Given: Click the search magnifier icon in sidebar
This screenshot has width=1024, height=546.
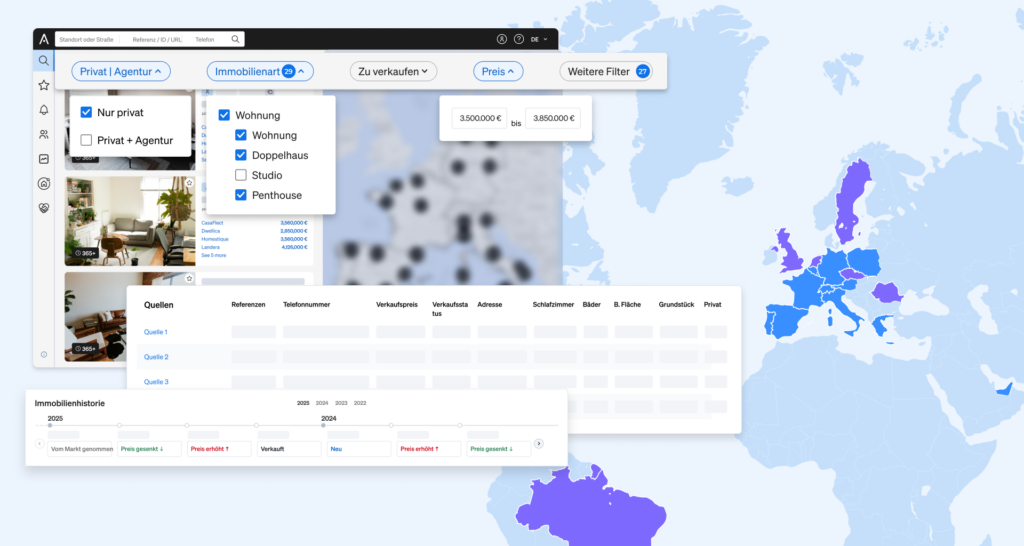Looking at the screenshot, I should (44, 61).
